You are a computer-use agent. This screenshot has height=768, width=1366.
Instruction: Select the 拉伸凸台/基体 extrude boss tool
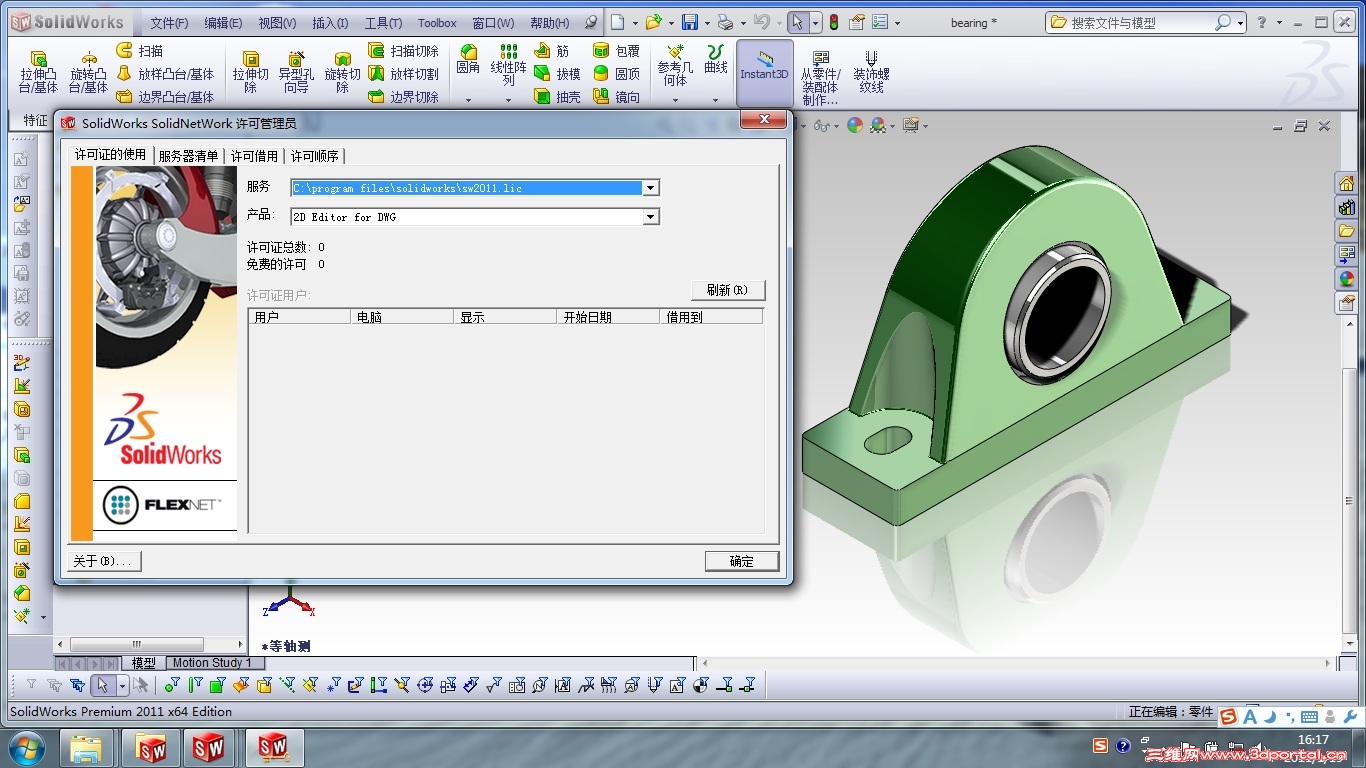click(x=38, y=72)
